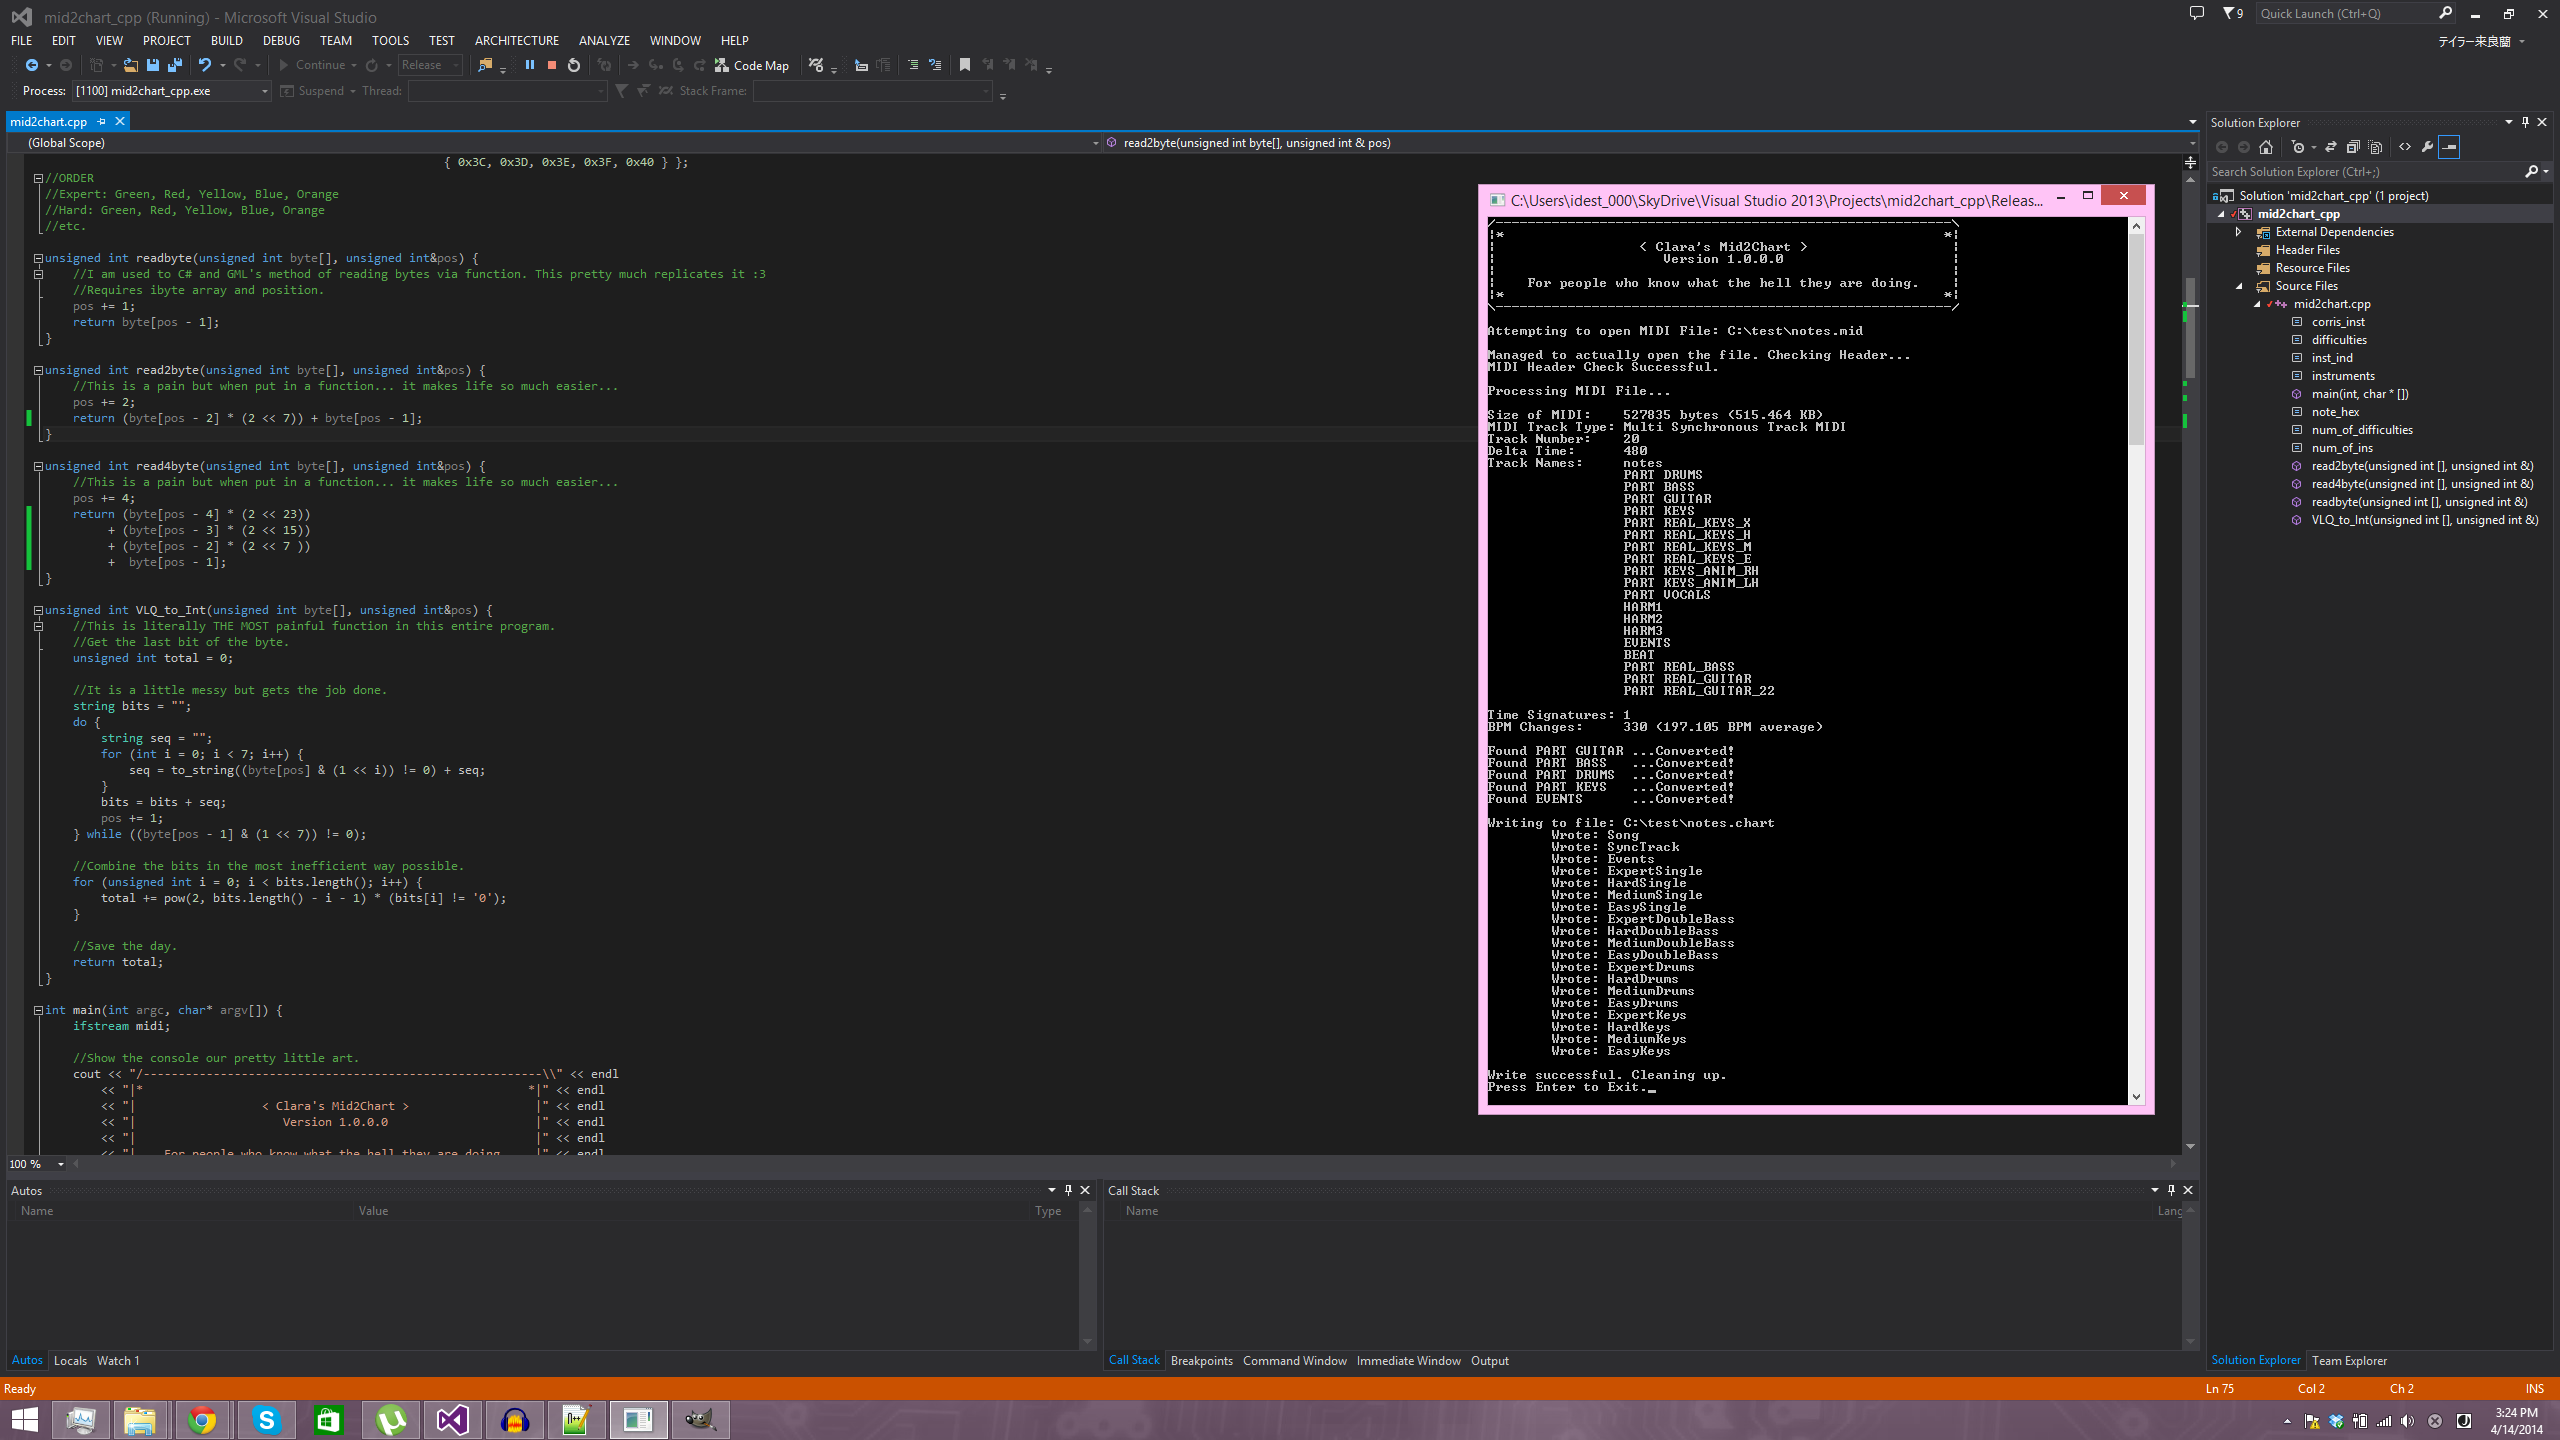Open the Process dropdown
This screenshot has height=1440, width=2560.
(171, 91)
